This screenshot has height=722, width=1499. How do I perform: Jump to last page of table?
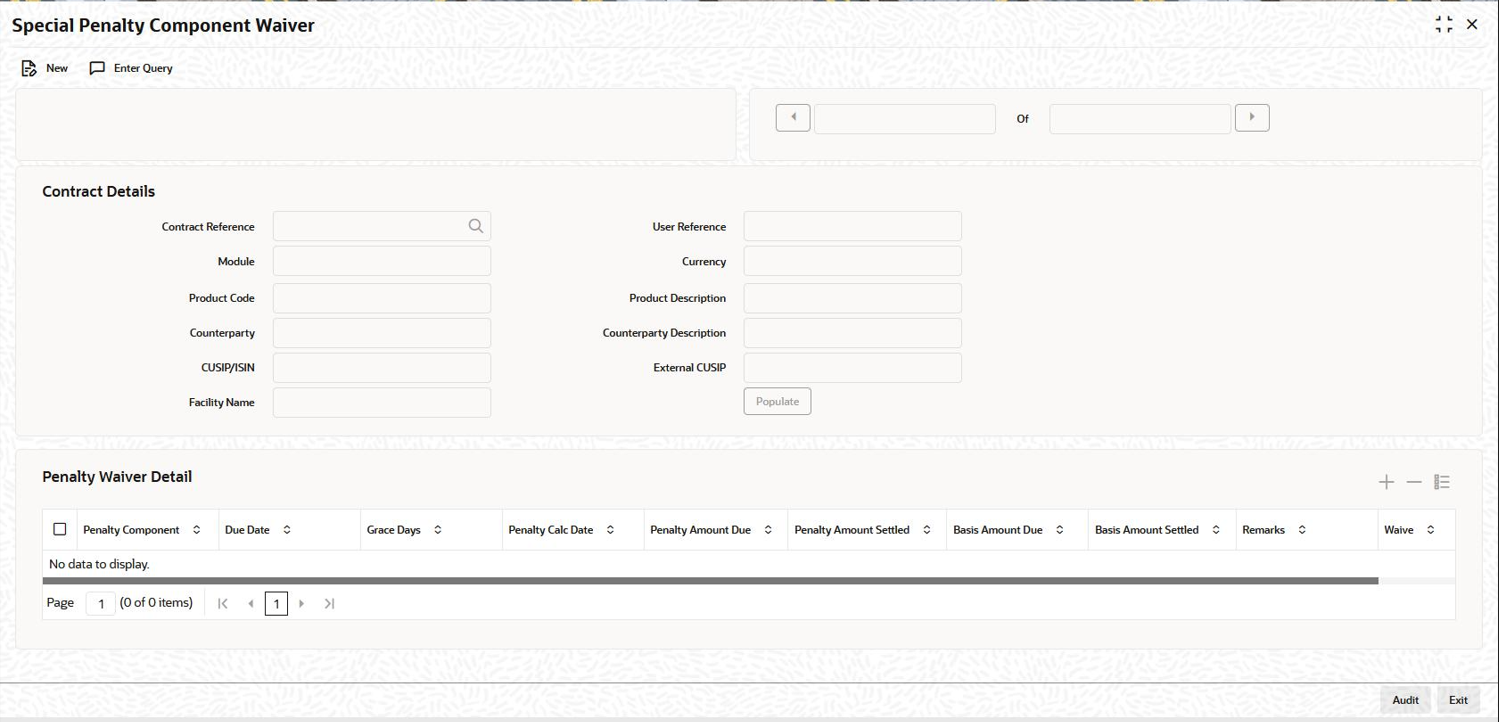pyautogui.click(x=329, y=603)
